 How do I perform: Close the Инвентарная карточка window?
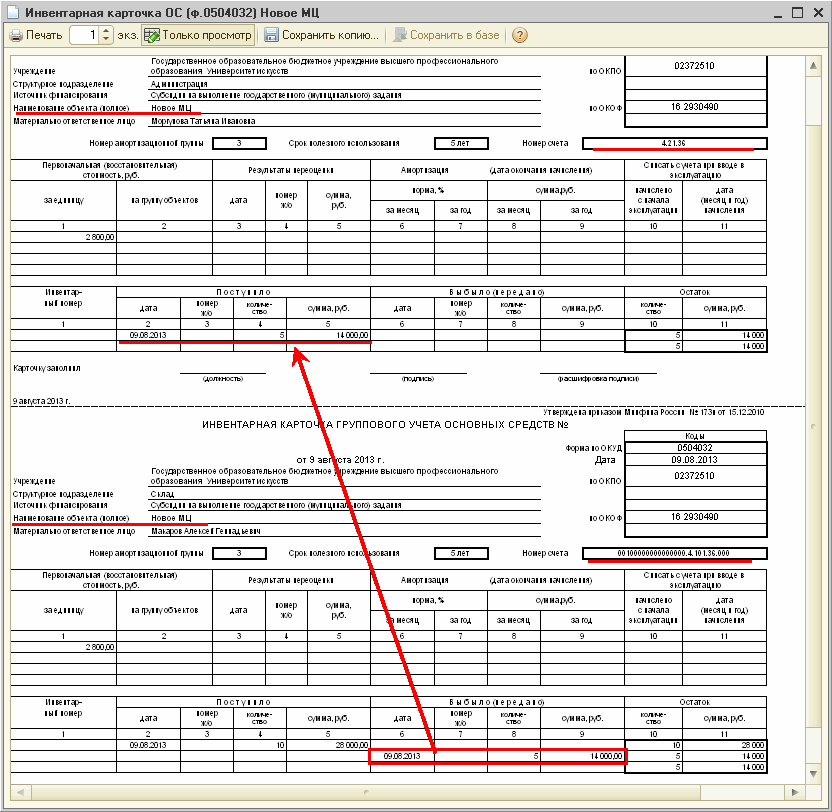(x=818, y=13)
